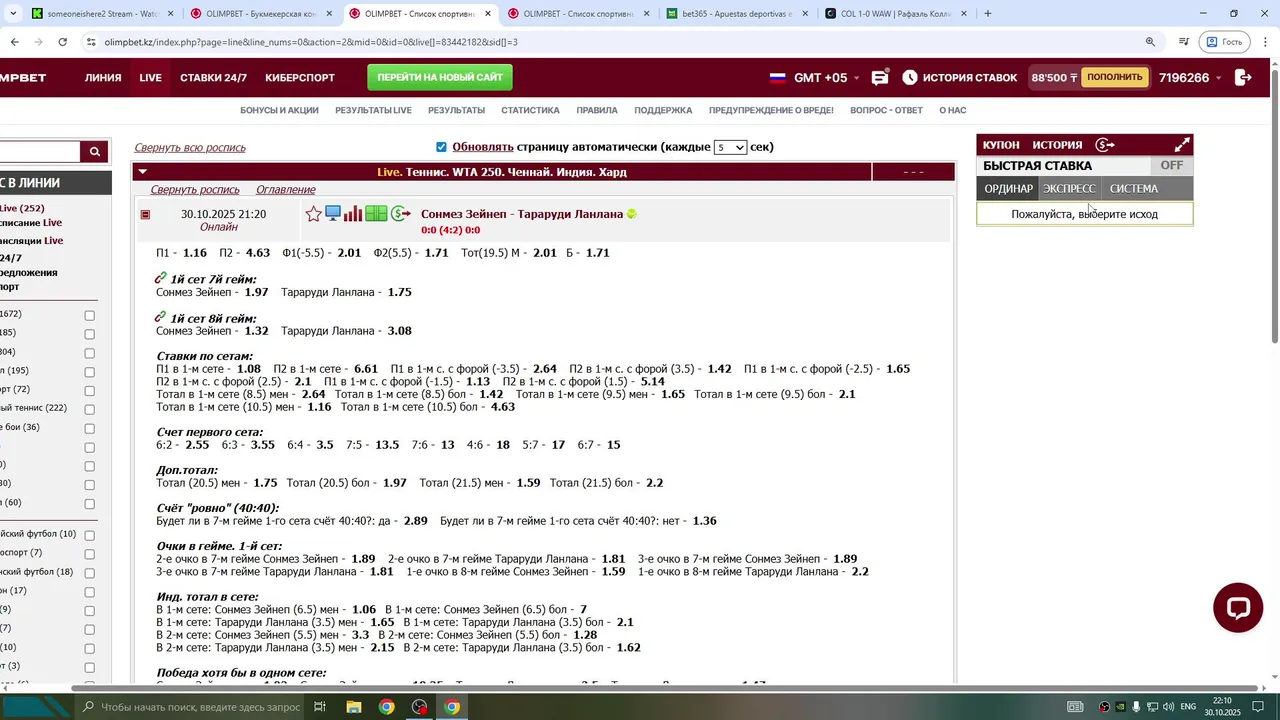The height and width of the screenshot is (720, 1280).
Task: Click the clock icon next to История ставок
Action: pos(909,77)
